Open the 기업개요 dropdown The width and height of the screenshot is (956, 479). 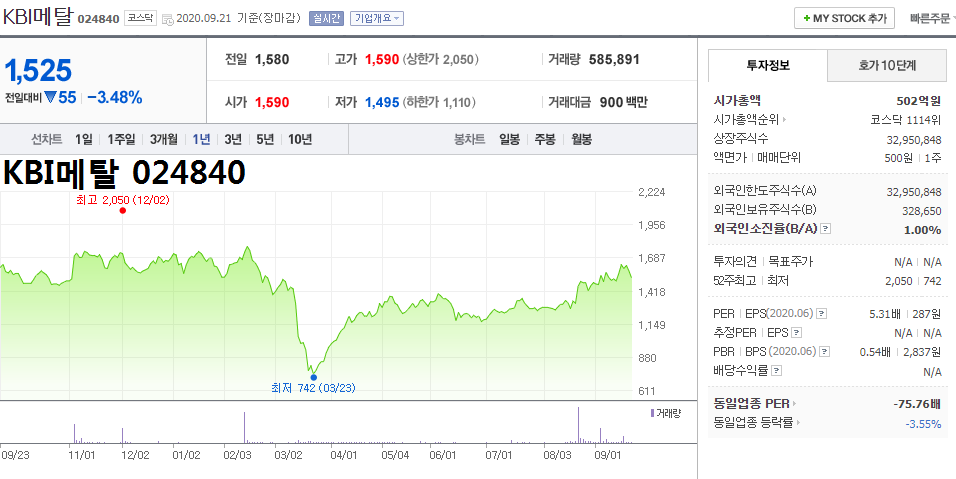(377, 18)
